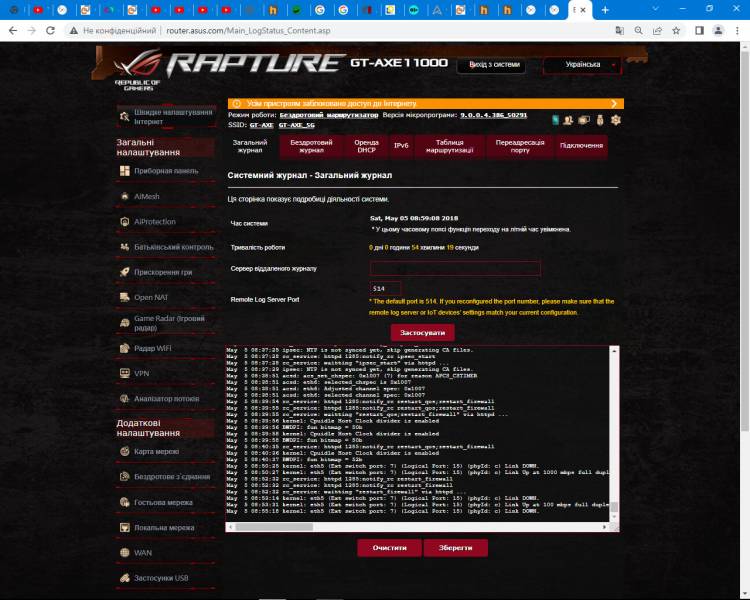
Task: Launch Швидке налаштування Інтернет wizard
Action: [166, 117]
